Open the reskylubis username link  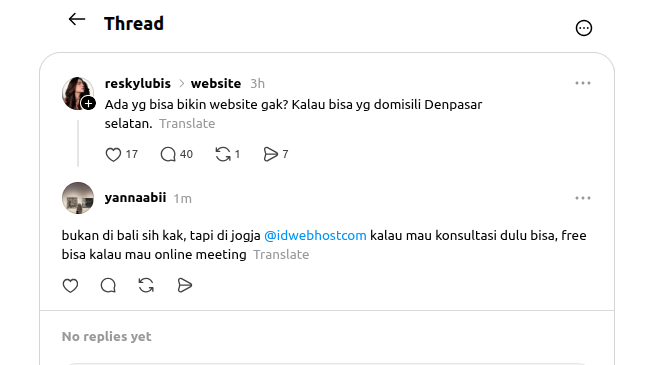(x=138, y=84)
